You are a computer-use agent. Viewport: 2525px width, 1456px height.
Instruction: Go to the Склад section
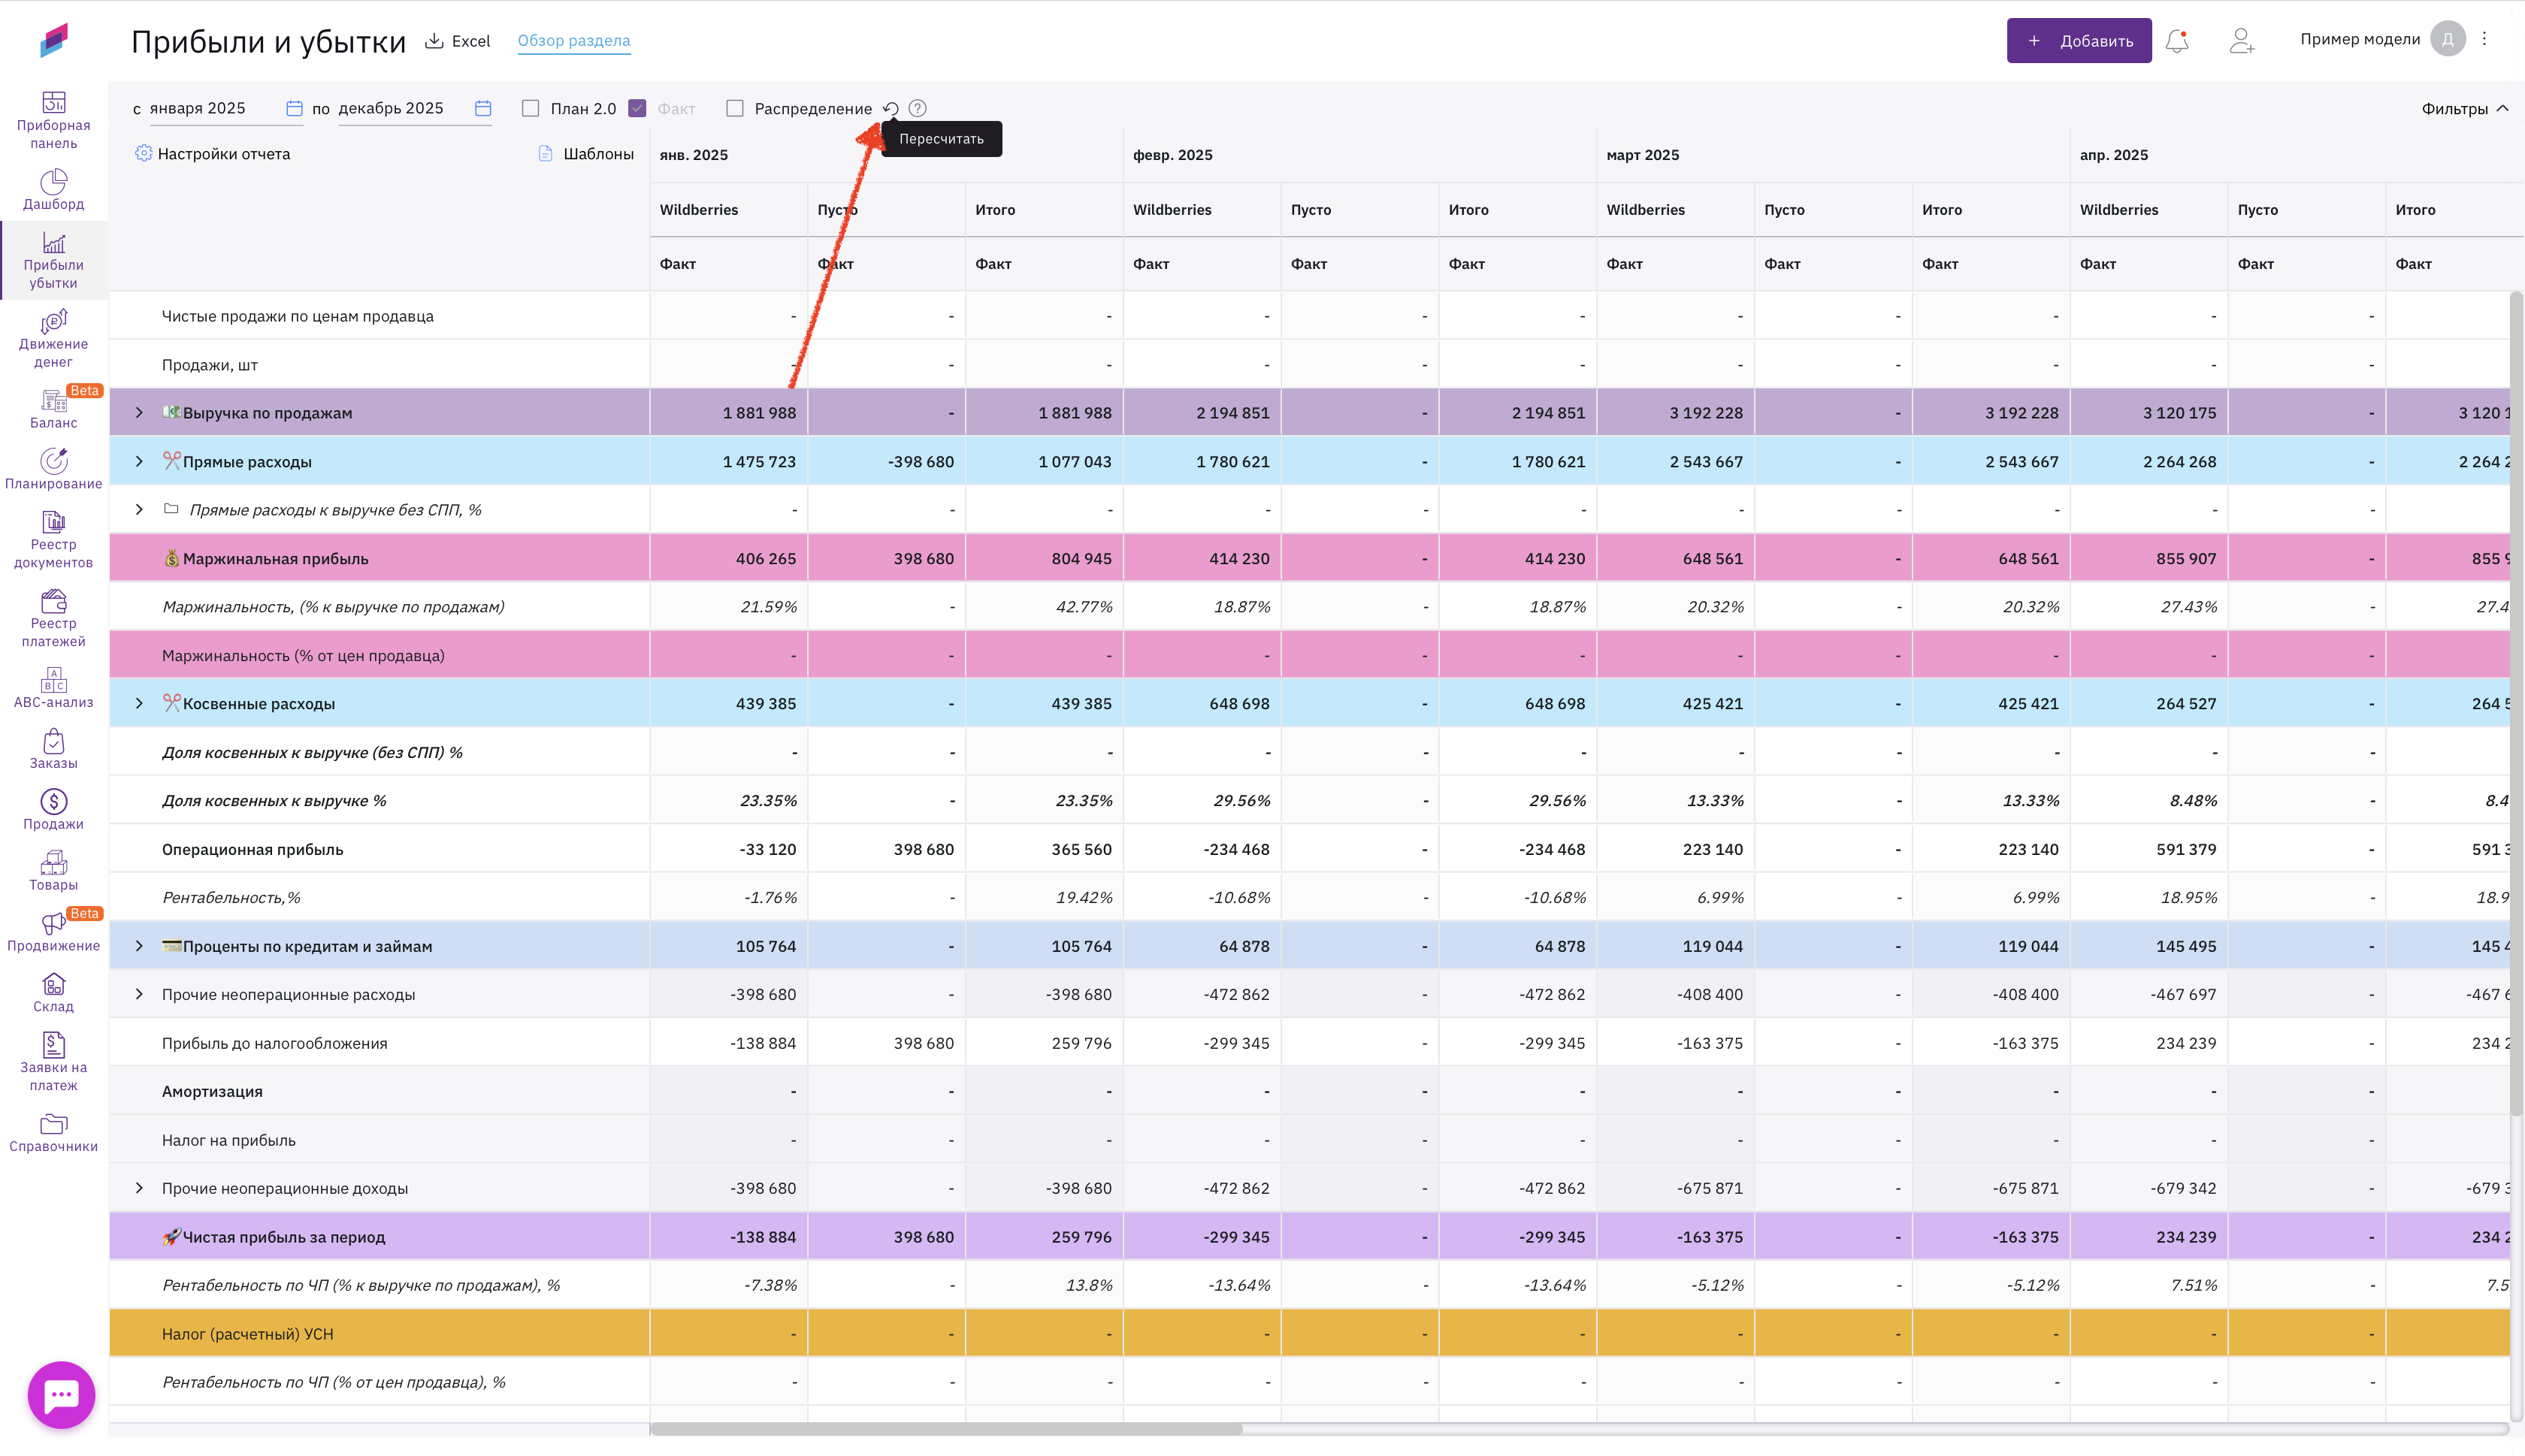click(53, 993)
